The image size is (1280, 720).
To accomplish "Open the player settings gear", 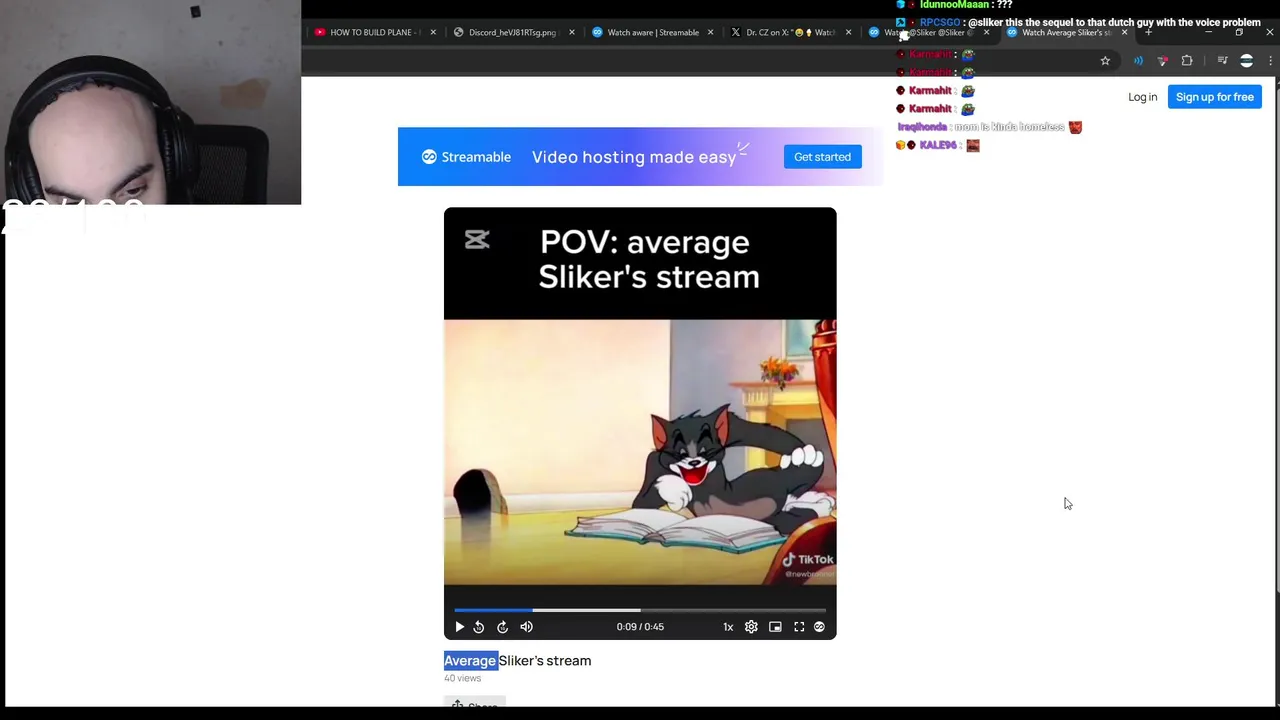I will coord(751,627).
